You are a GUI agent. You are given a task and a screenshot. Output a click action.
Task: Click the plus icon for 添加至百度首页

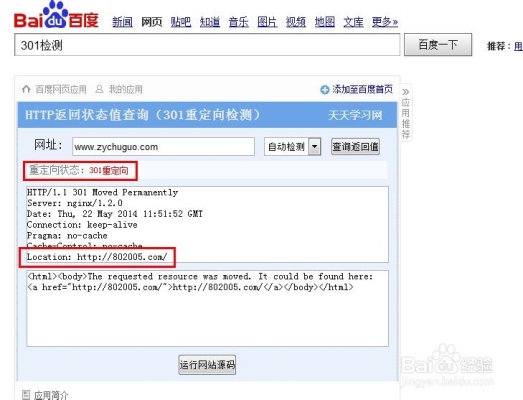coord(324,90)
